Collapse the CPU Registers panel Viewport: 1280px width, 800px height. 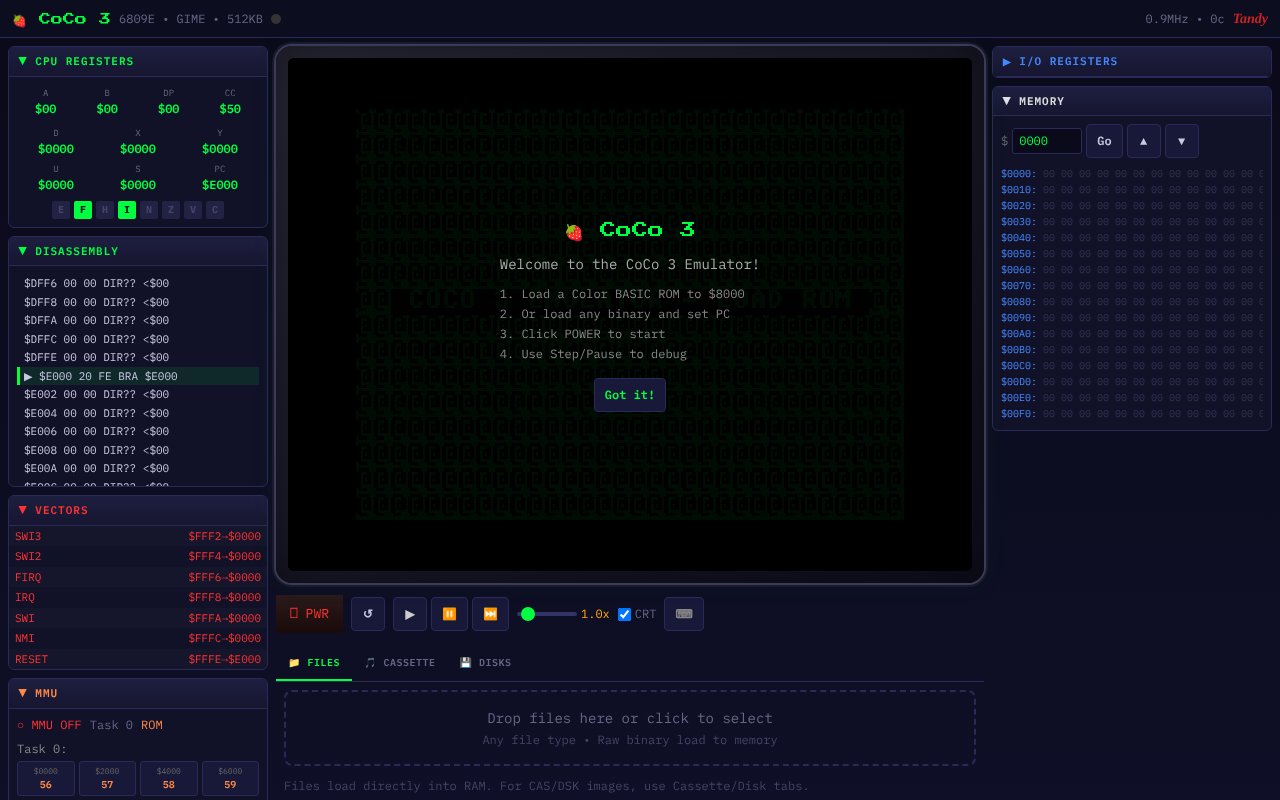click(x=23, y=61)
